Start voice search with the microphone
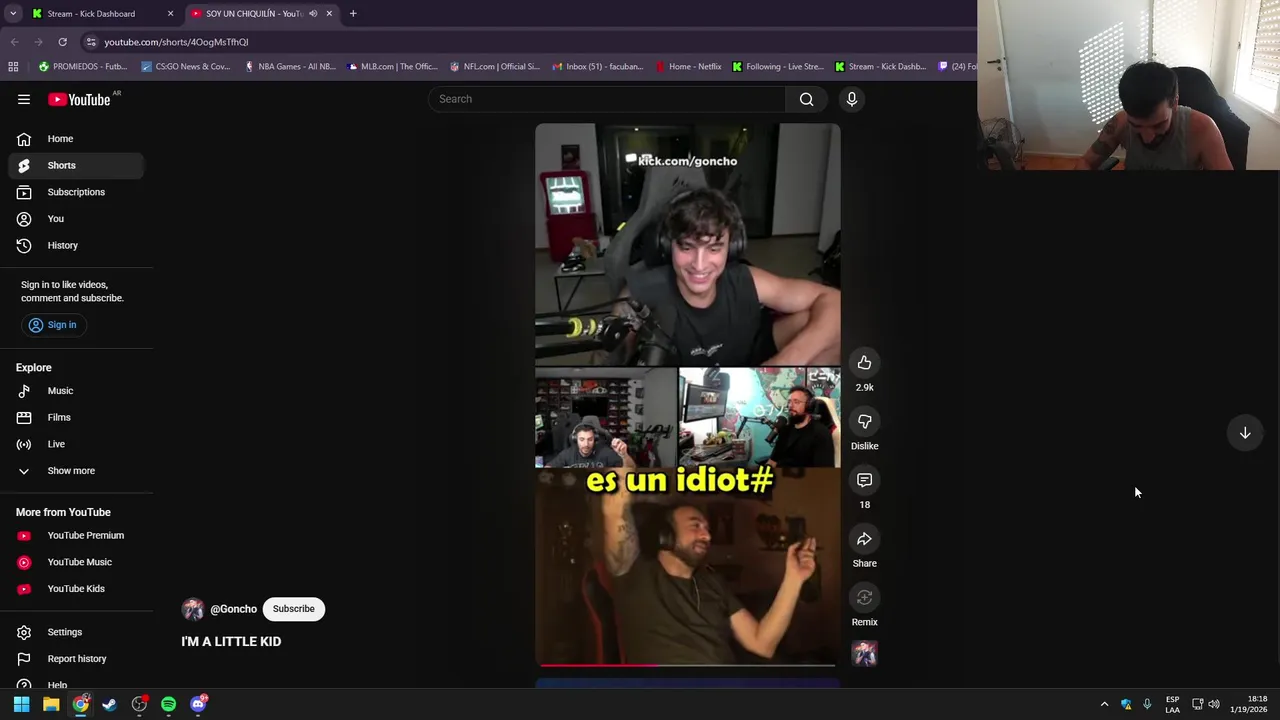Screen dimensions: 1280x720 click(852, 99)
